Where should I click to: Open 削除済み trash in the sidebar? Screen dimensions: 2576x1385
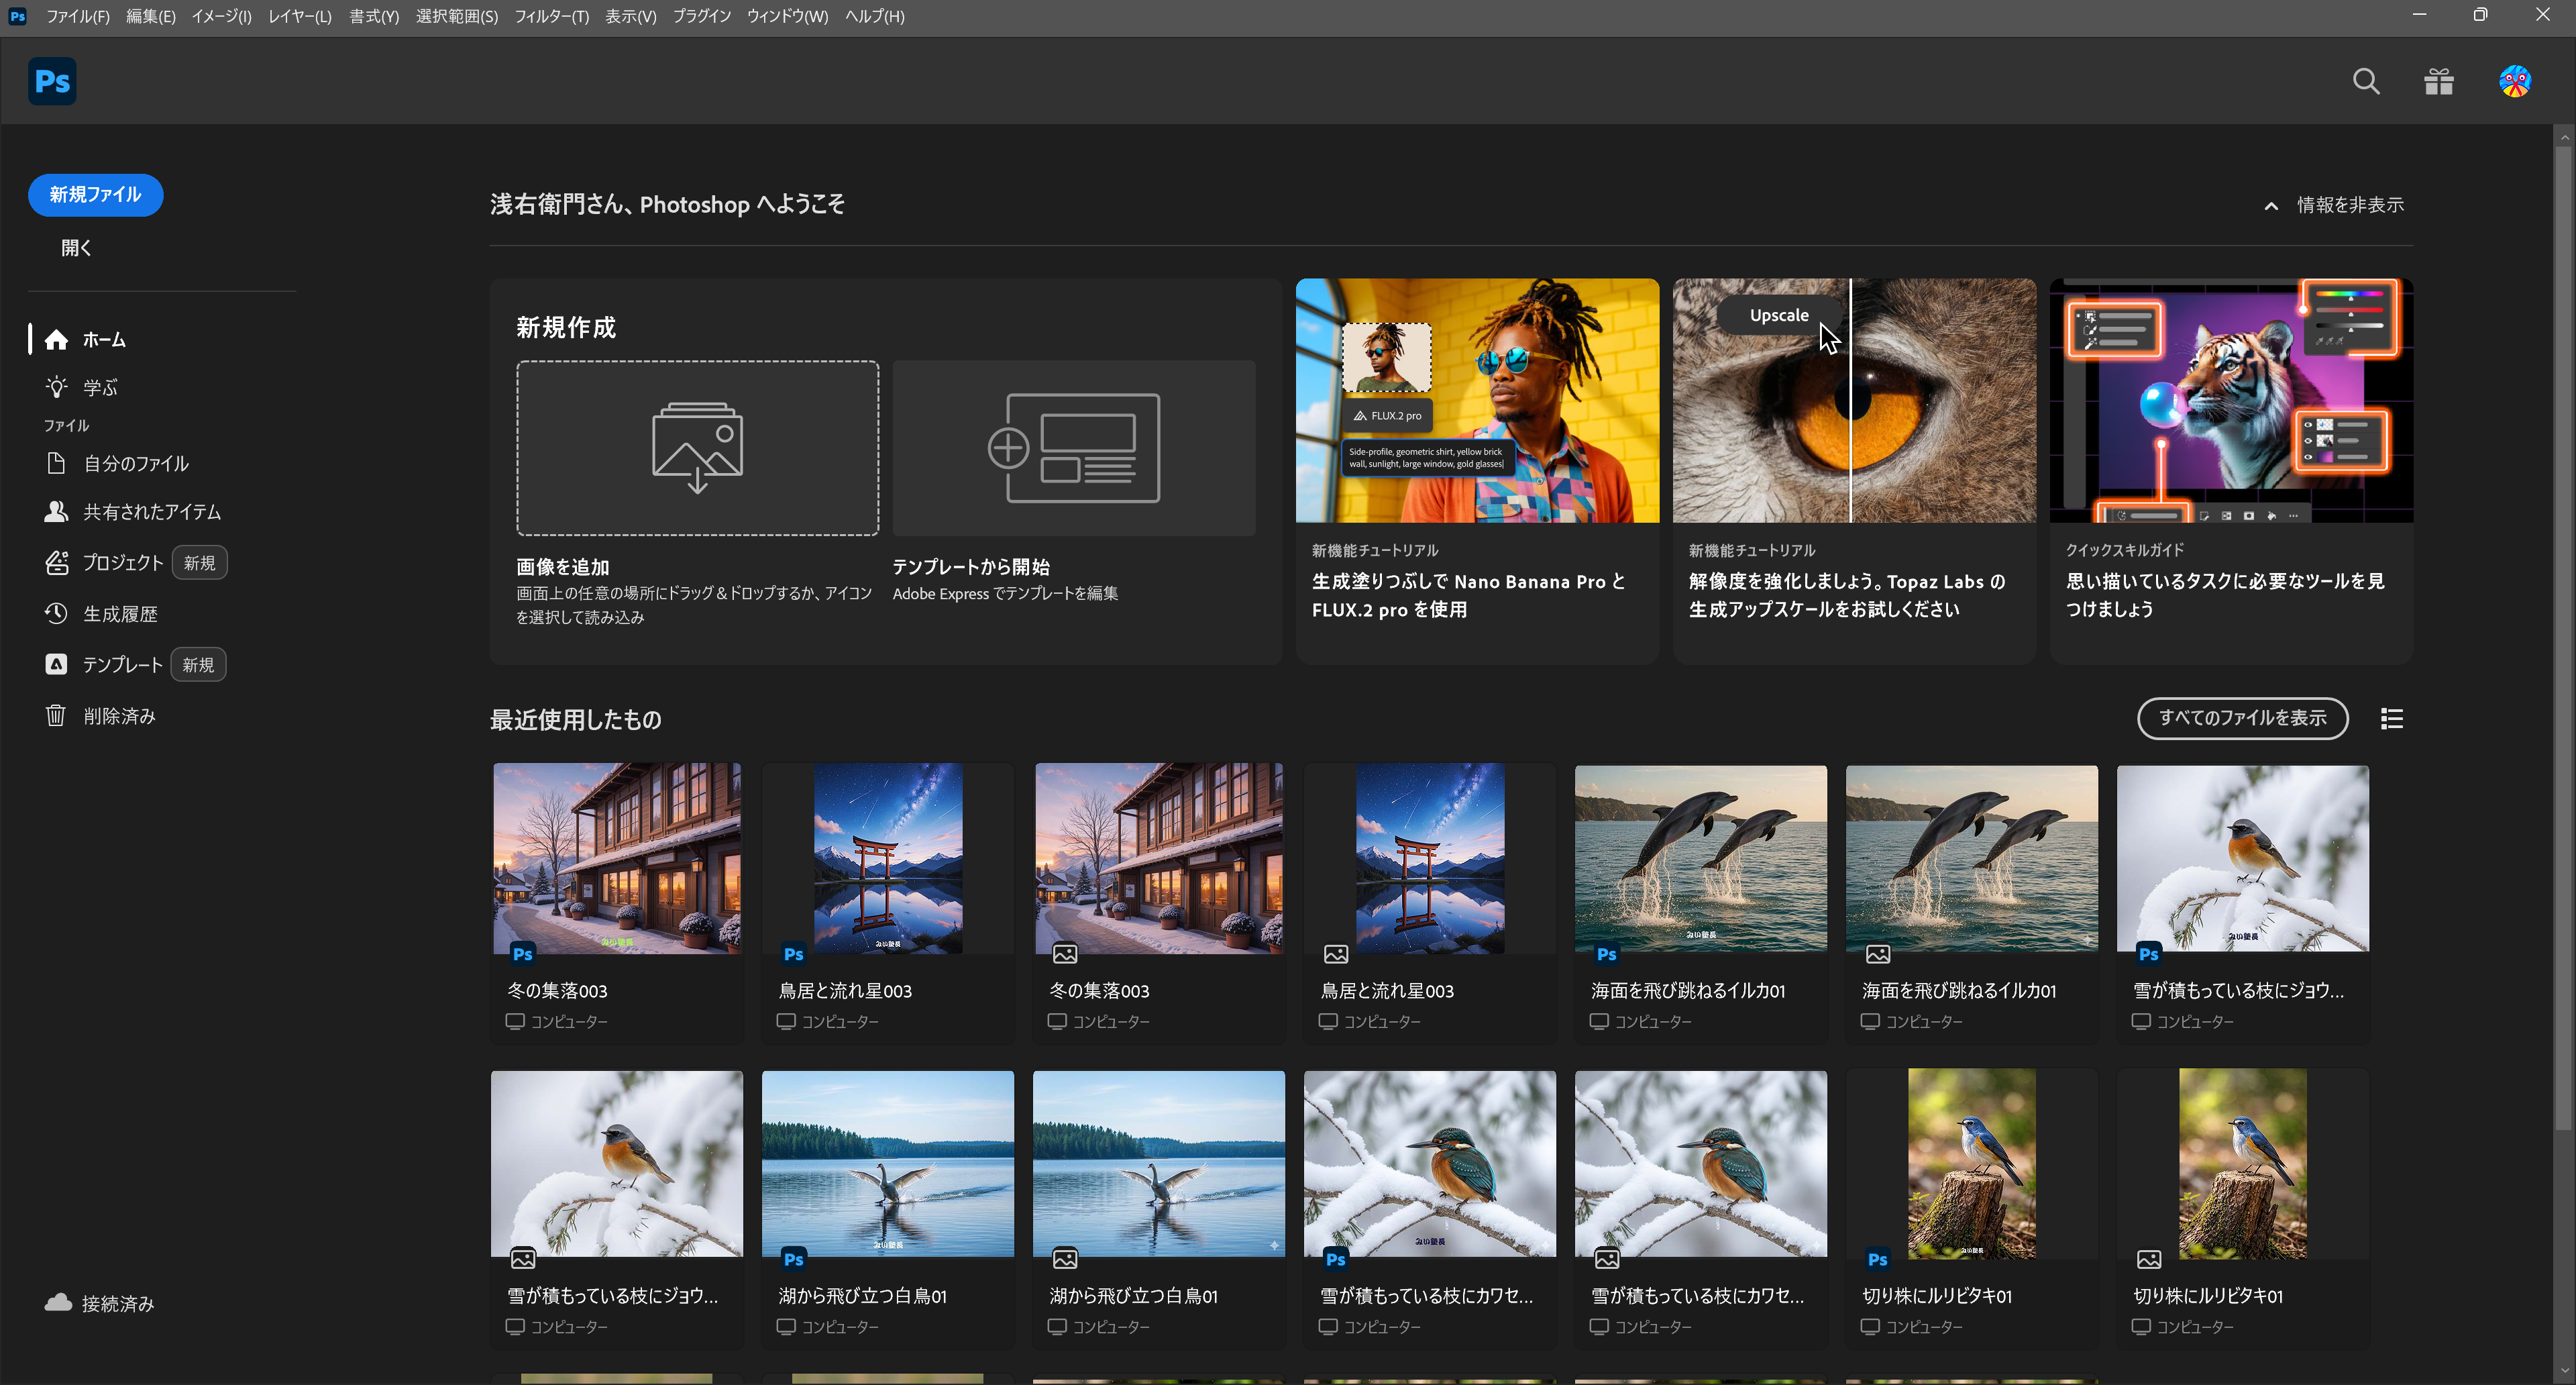(x=119, y=716)
